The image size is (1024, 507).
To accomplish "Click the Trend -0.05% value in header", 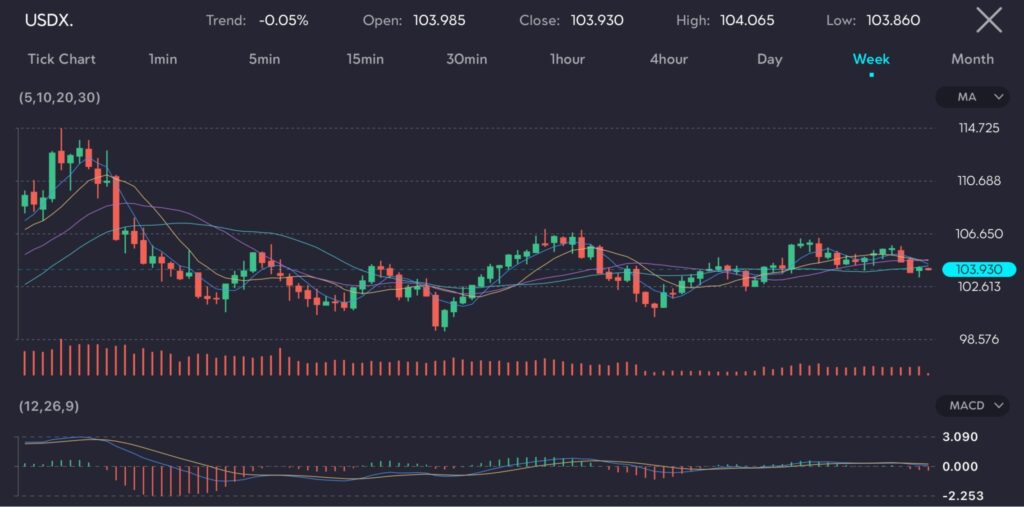I will pos(284,20).
